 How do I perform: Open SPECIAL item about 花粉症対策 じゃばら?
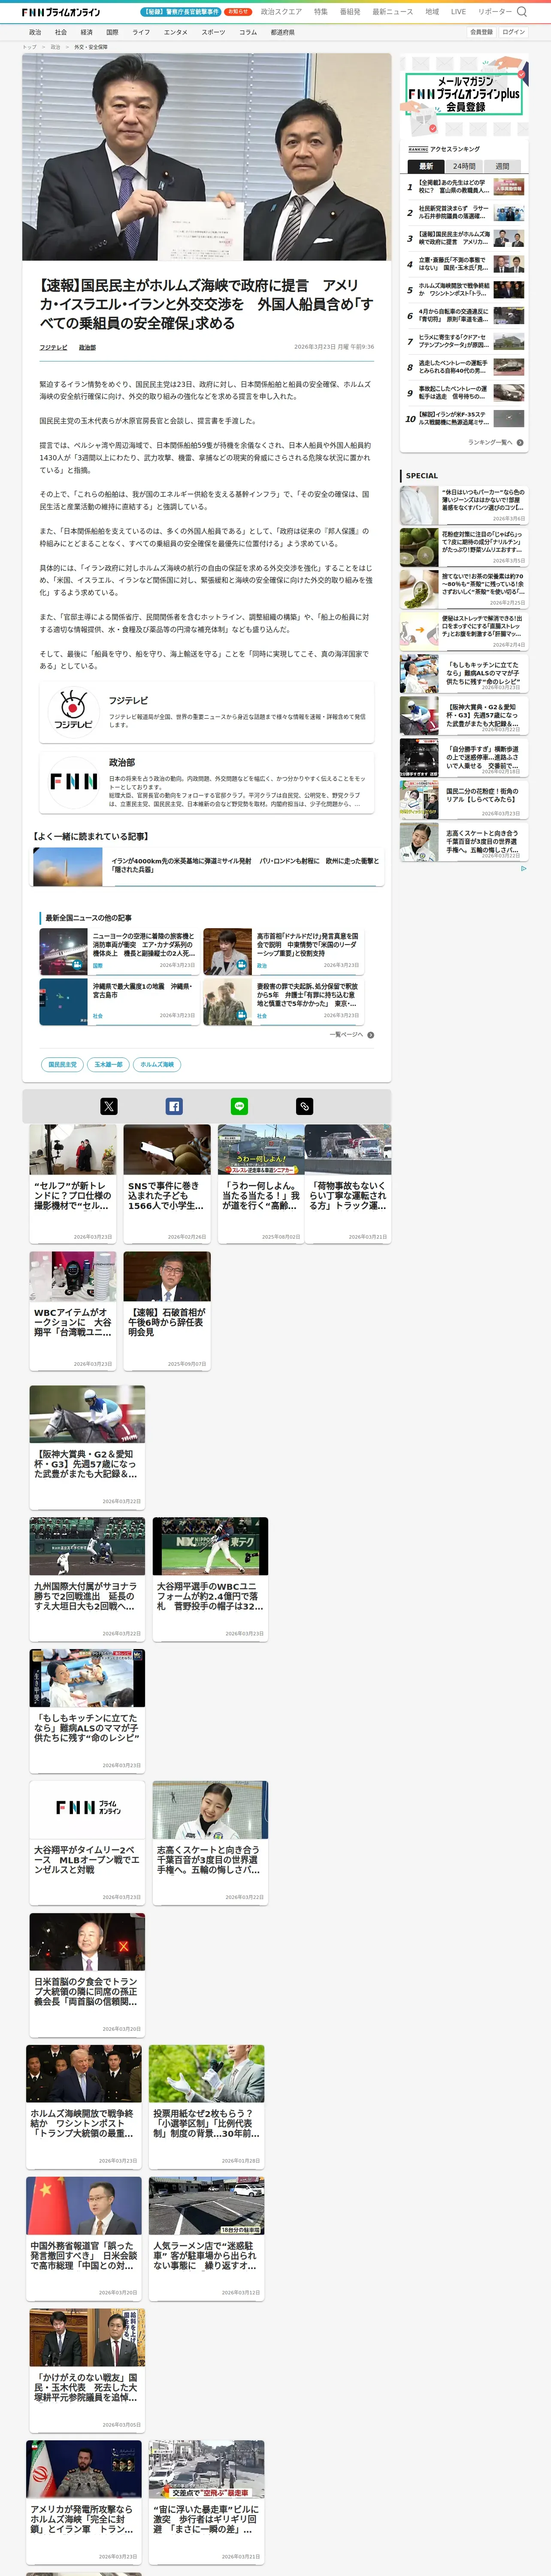[x=464, y=548]
